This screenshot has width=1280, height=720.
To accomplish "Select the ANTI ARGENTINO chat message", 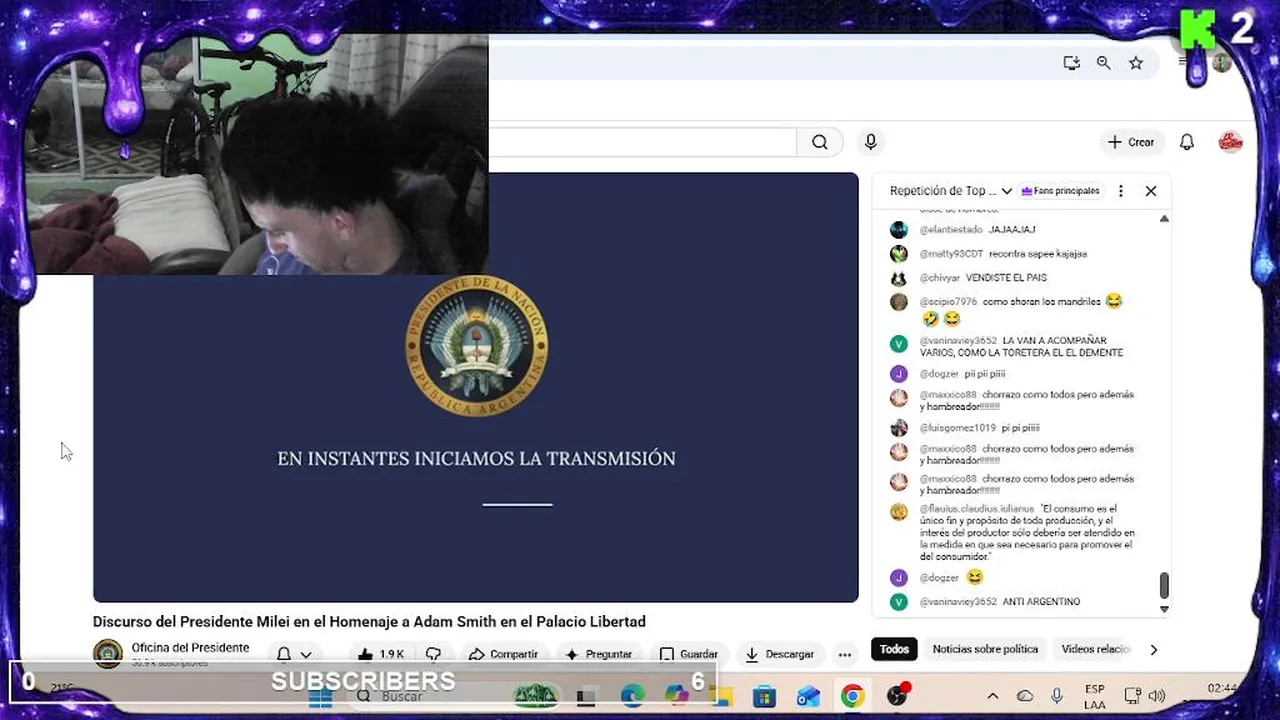I will coord(1041,602).
